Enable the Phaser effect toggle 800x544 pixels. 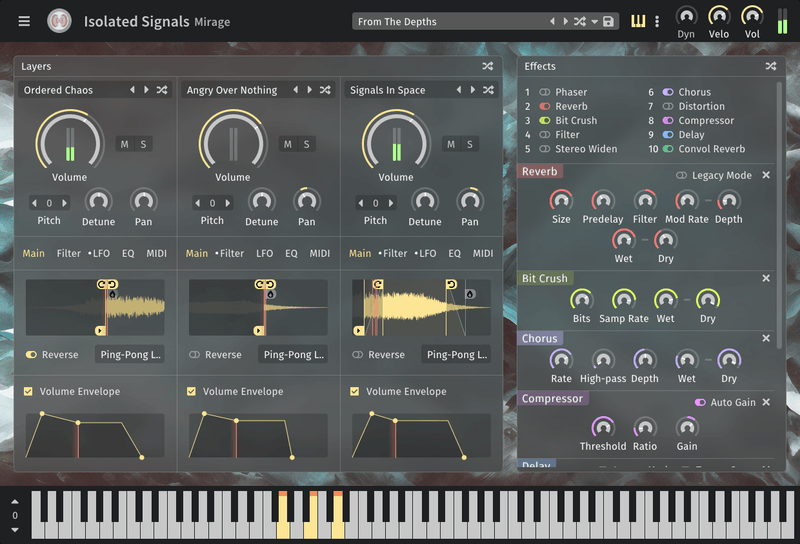pos(545,92)
